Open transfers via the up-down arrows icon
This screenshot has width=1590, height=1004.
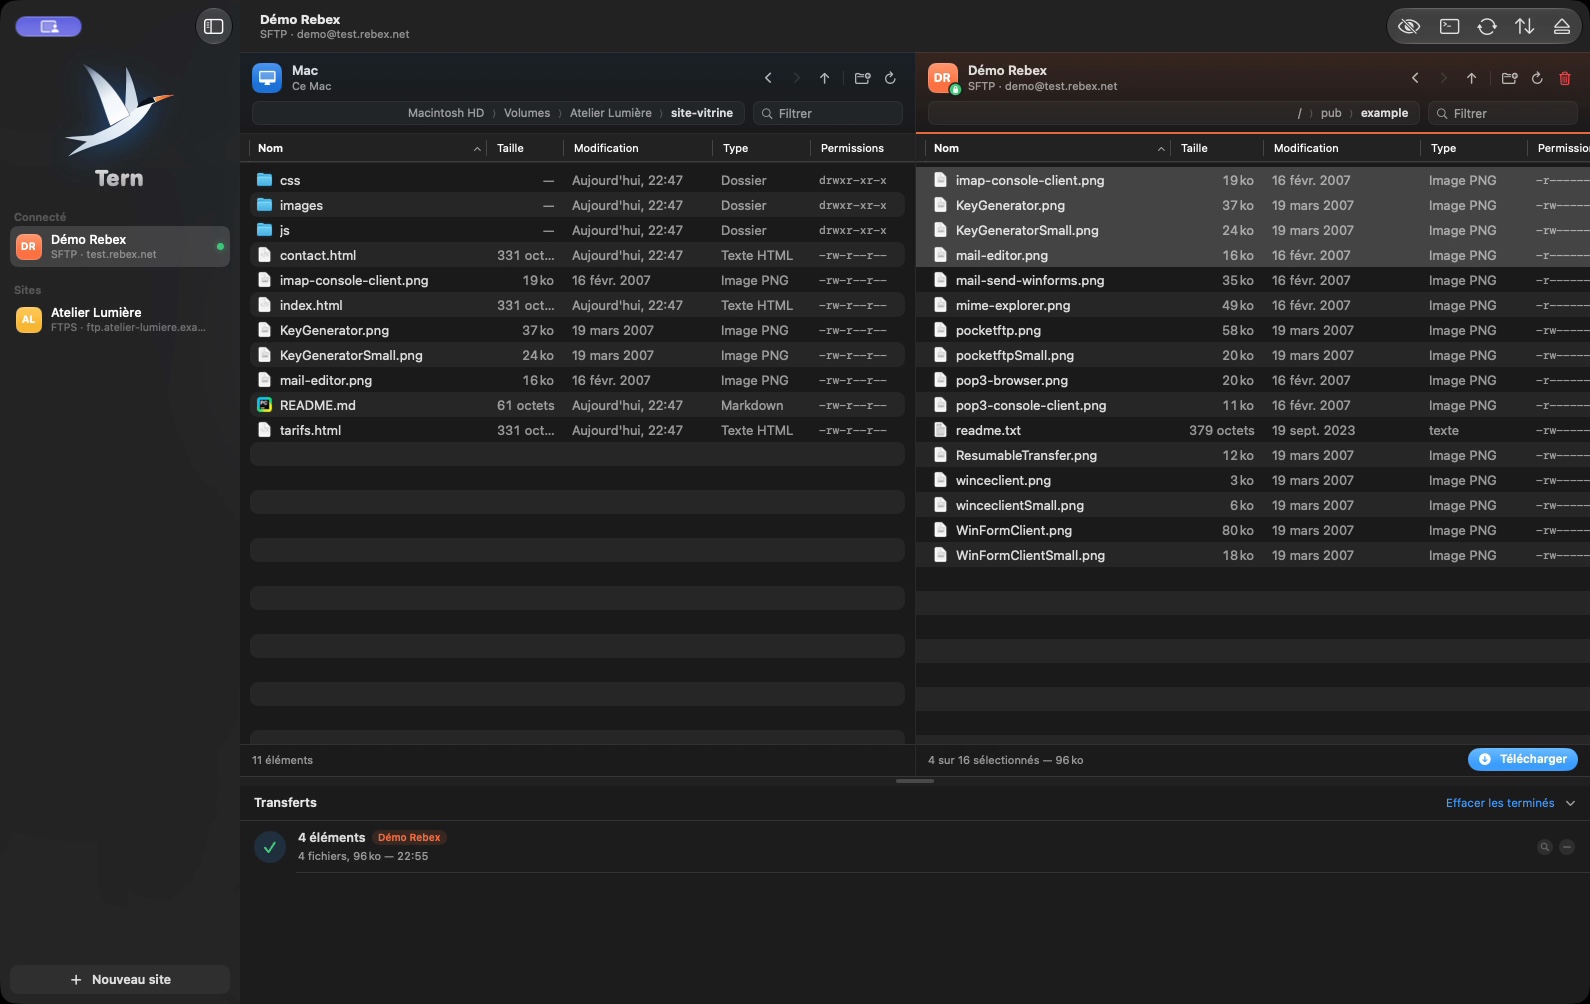1524,27
